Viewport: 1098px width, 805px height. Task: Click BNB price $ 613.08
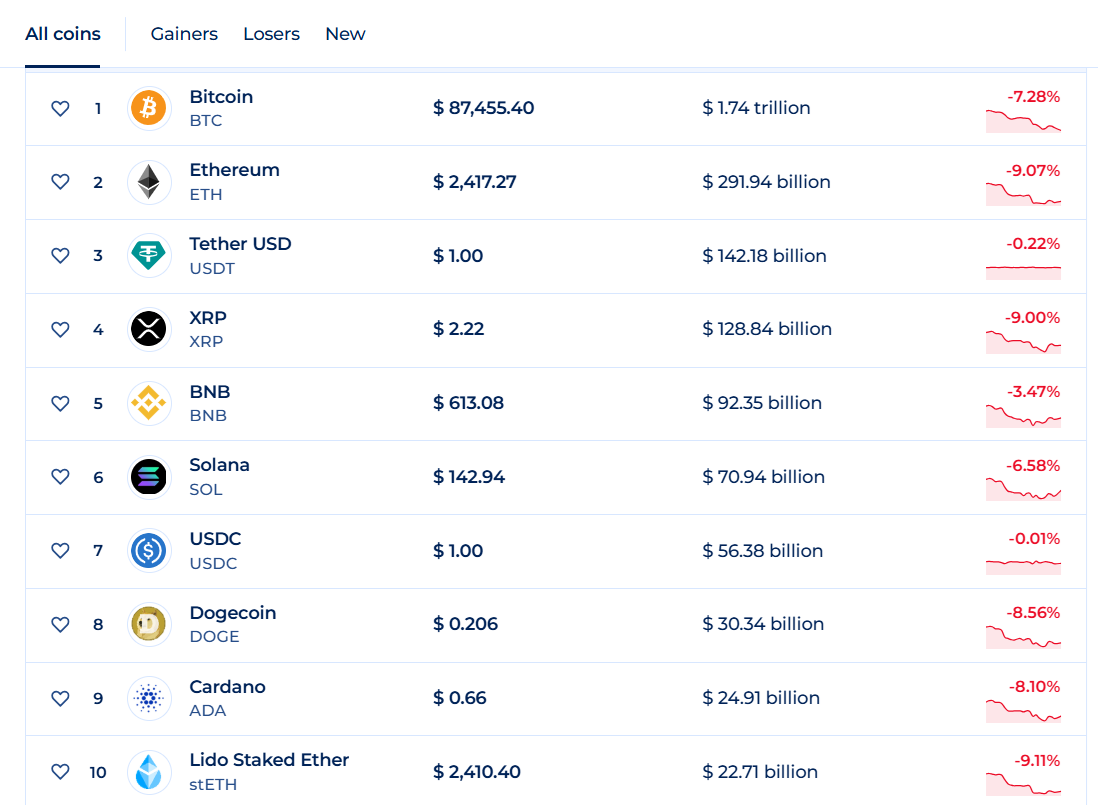[468, 403]
